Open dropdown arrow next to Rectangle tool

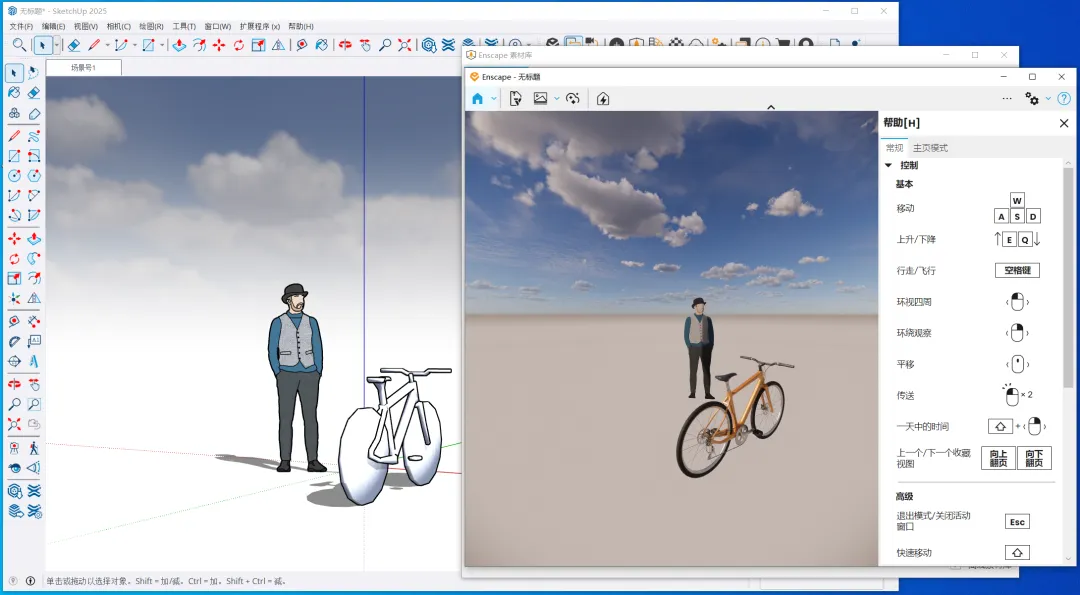(x=163, y=45)
